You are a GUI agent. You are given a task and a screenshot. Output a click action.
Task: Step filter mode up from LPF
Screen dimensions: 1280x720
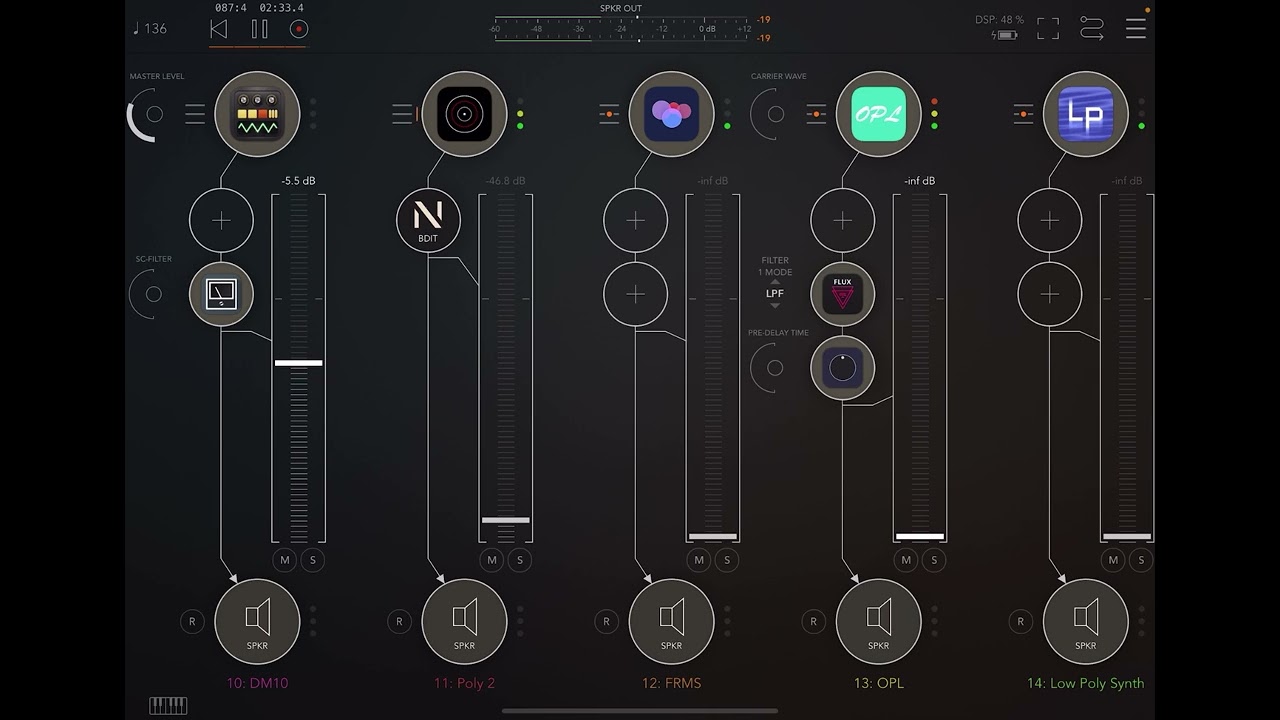(775, 282)
